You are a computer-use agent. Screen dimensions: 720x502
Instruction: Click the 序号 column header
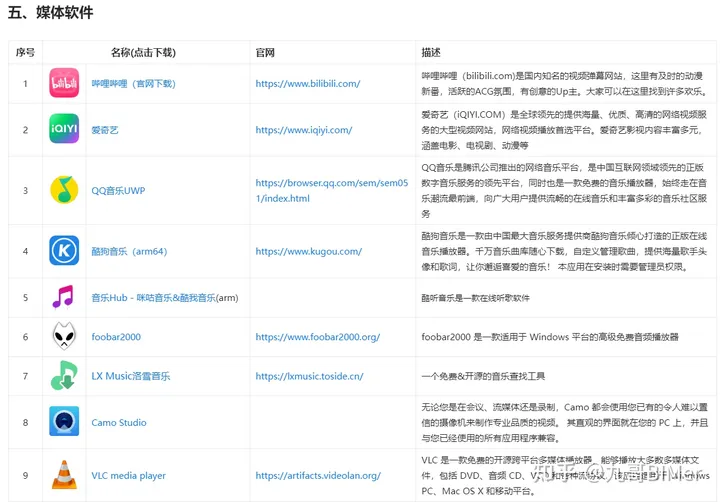pos(25,52)
